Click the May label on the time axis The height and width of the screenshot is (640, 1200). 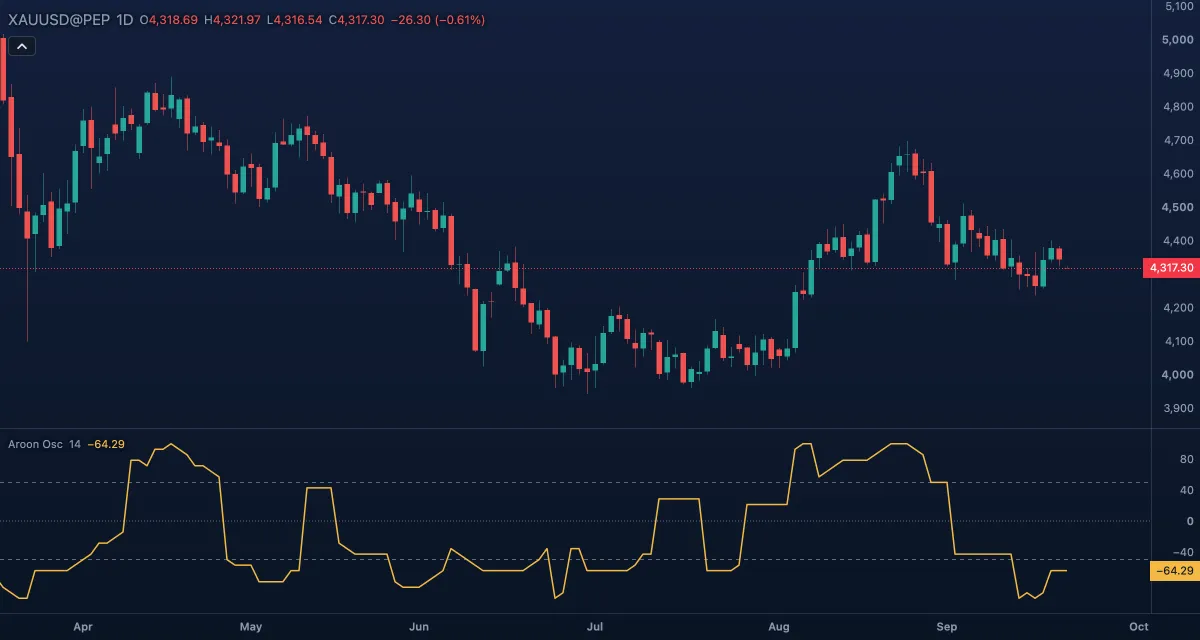(251, 627)
